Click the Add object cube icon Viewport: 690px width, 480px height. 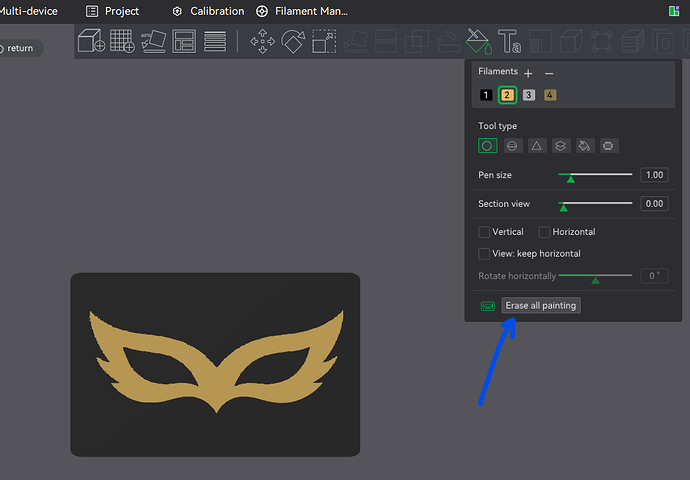click(x=91, y=41)
